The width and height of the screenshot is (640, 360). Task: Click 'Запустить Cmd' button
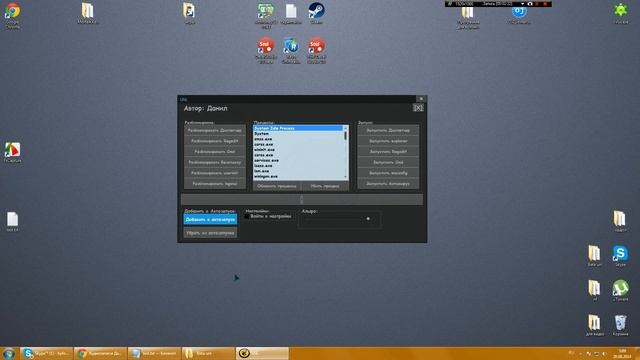(388, 162)
